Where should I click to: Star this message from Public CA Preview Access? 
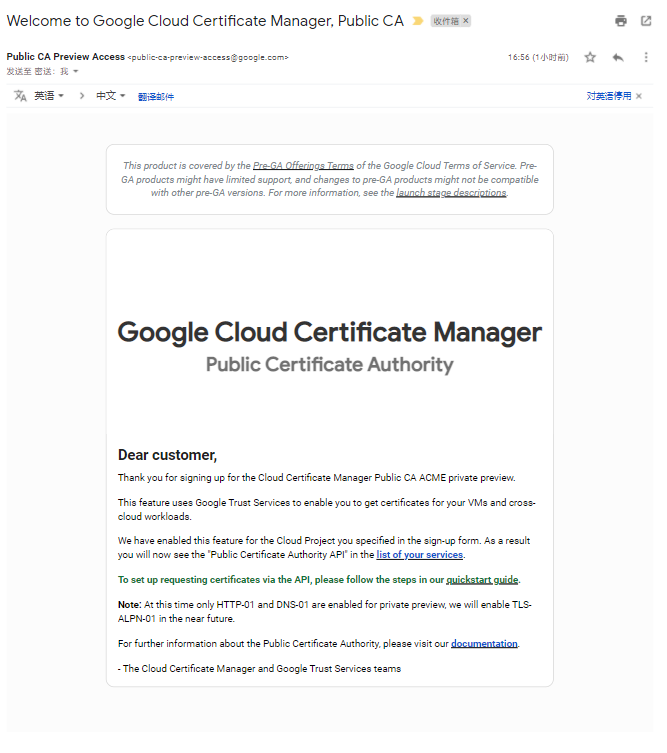(590, 58)
